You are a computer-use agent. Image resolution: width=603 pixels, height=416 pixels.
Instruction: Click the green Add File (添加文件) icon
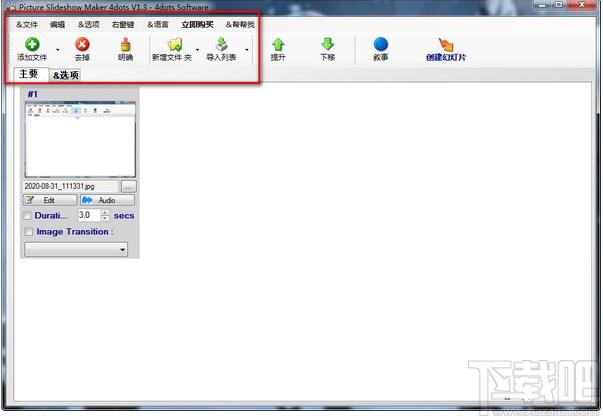32,45
